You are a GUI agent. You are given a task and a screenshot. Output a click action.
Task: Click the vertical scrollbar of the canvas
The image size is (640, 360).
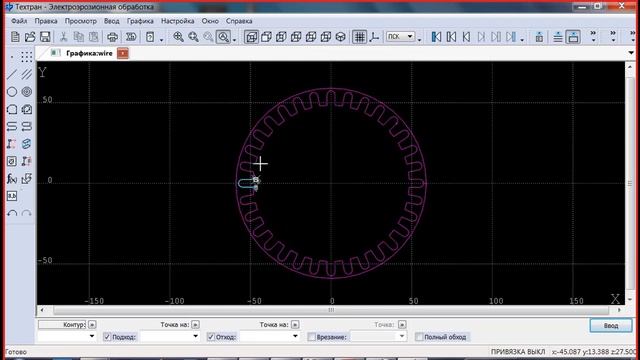(x=630, y=183)
